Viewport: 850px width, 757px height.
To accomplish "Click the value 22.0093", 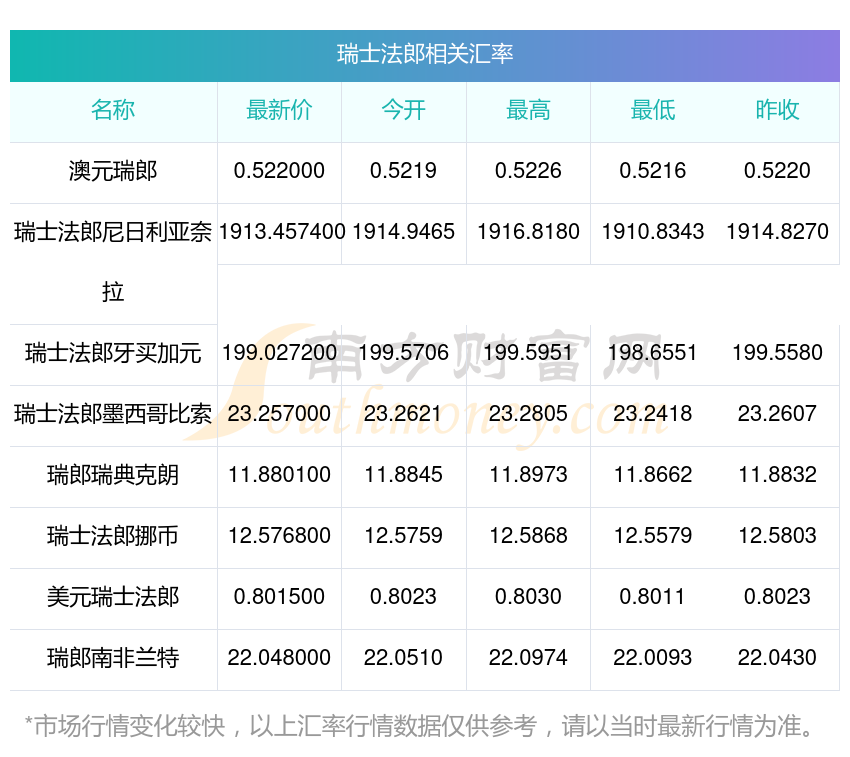I will (x=653, y=658).
